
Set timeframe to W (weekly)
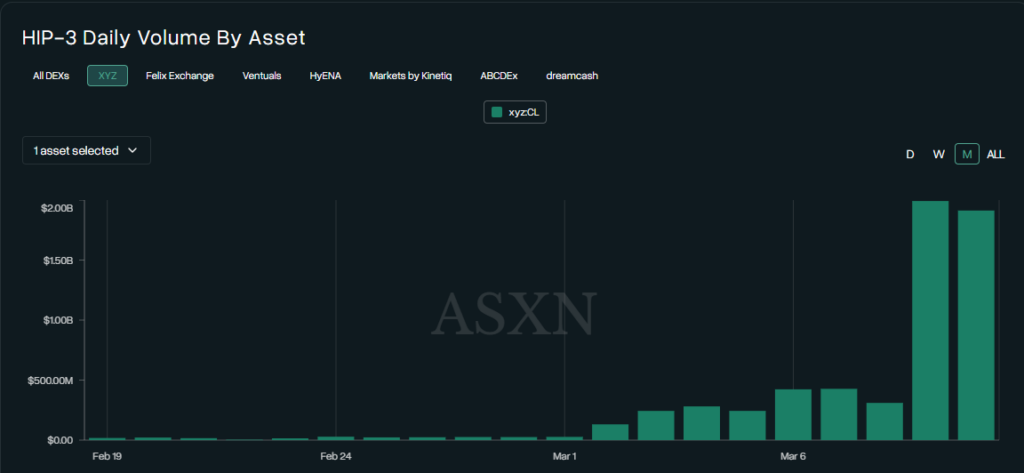click(938, 154)
